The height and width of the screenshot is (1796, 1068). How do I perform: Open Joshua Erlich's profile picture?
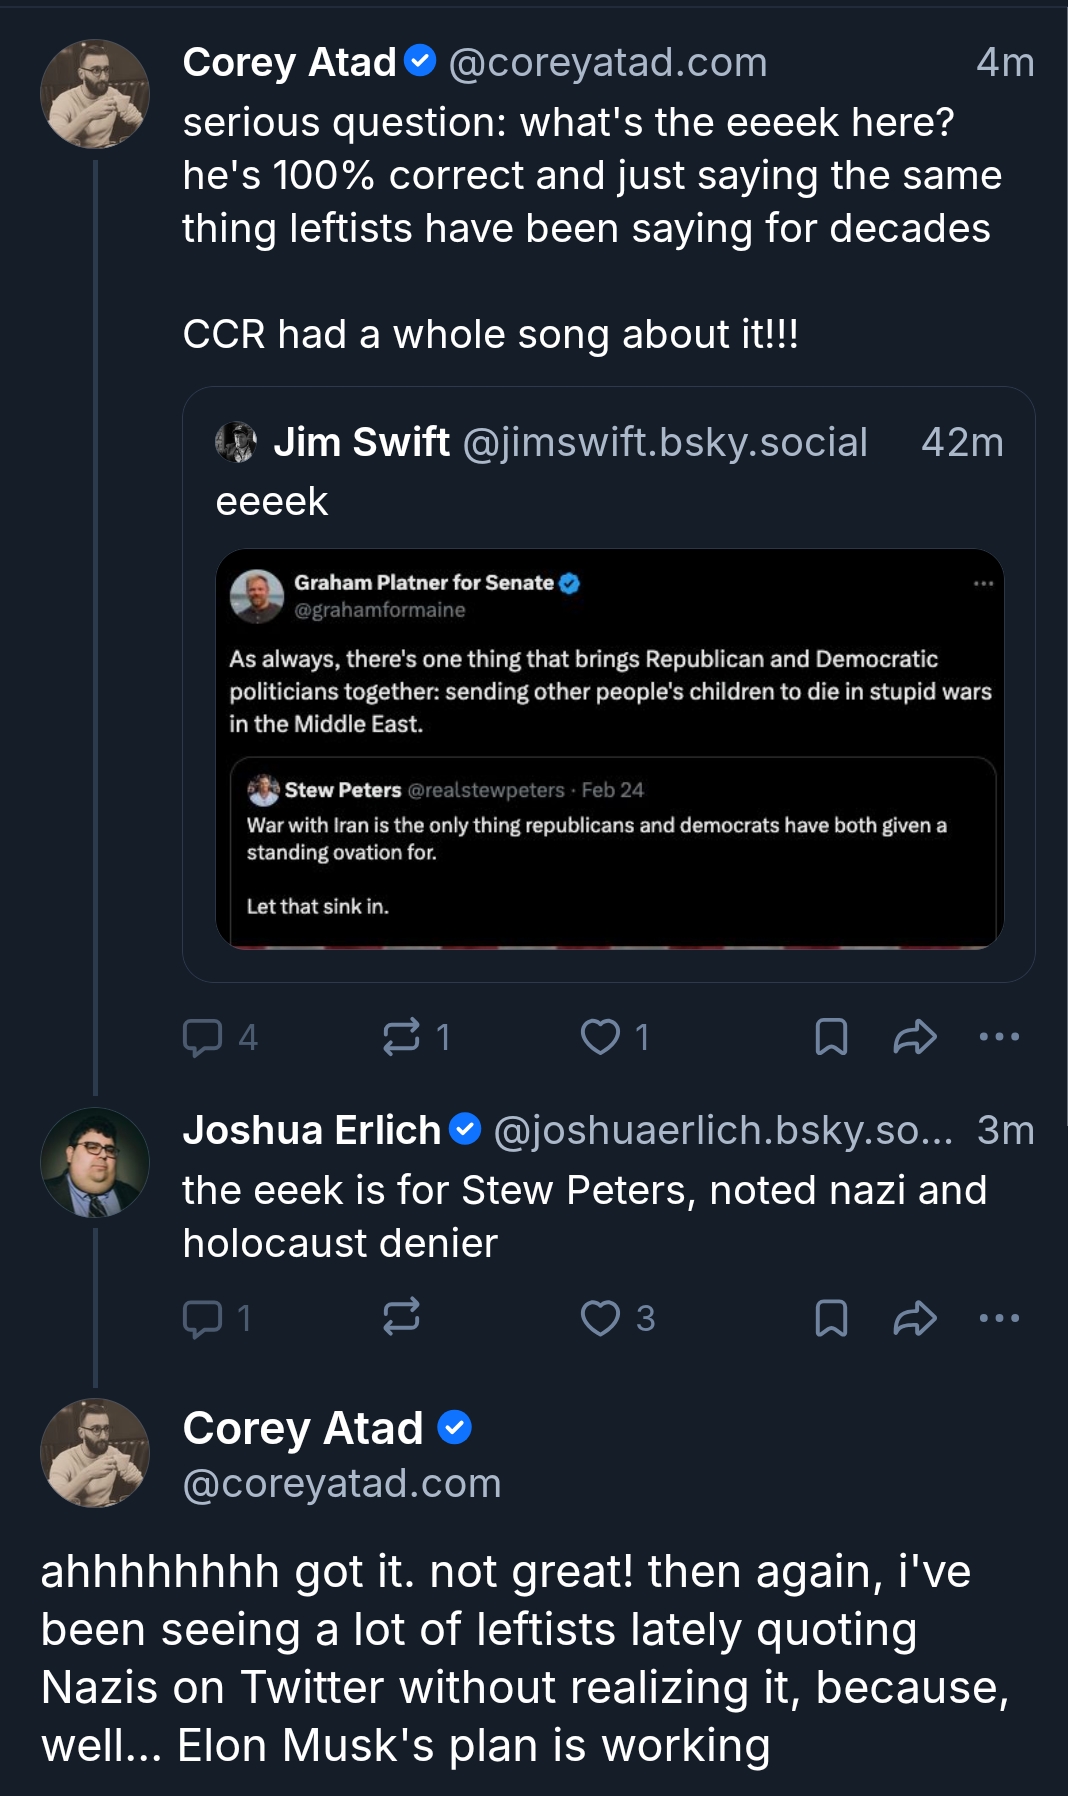tap(95, 1162)
